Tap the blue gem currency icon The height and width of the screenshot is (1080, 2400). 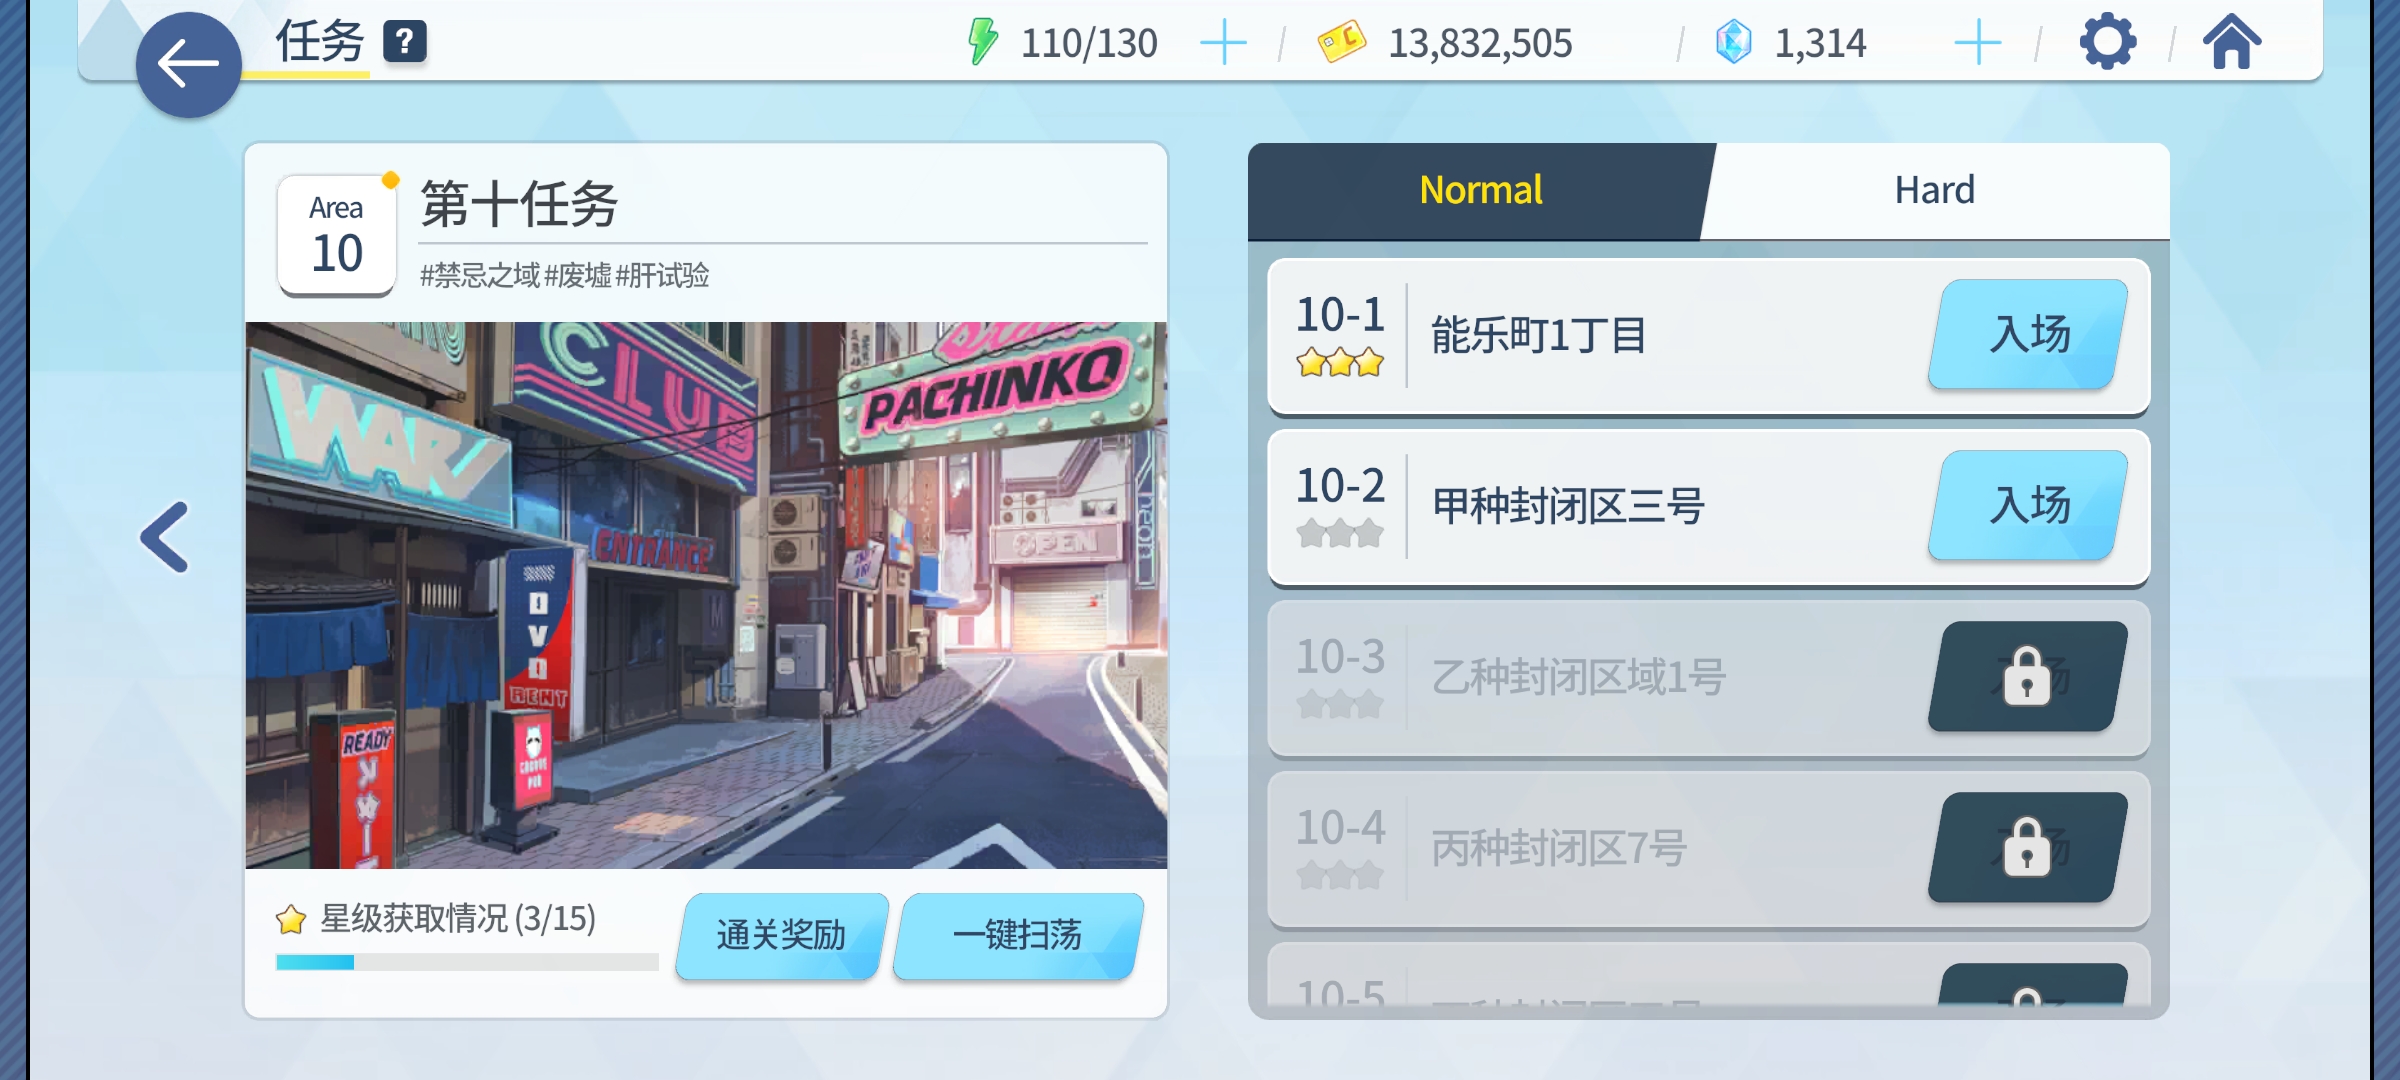(1733, 42)
